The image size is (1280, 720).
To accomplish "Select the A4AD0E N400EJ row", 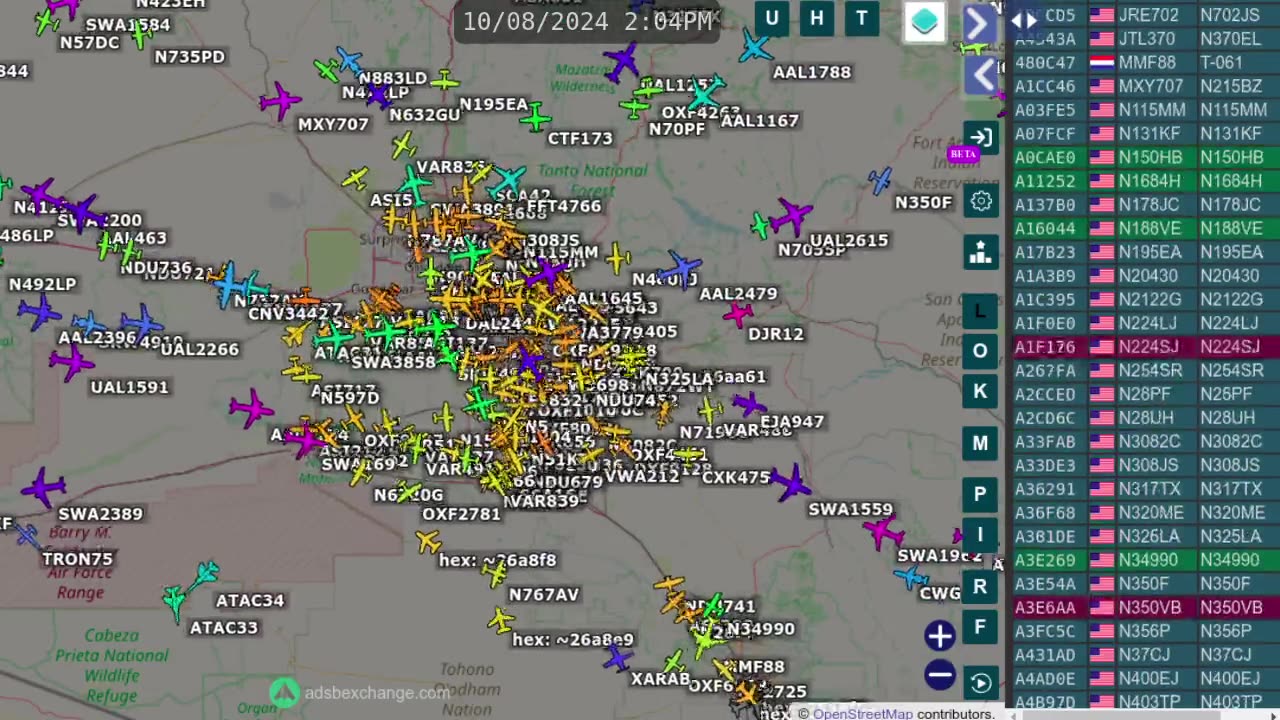I will (1145, 679).
